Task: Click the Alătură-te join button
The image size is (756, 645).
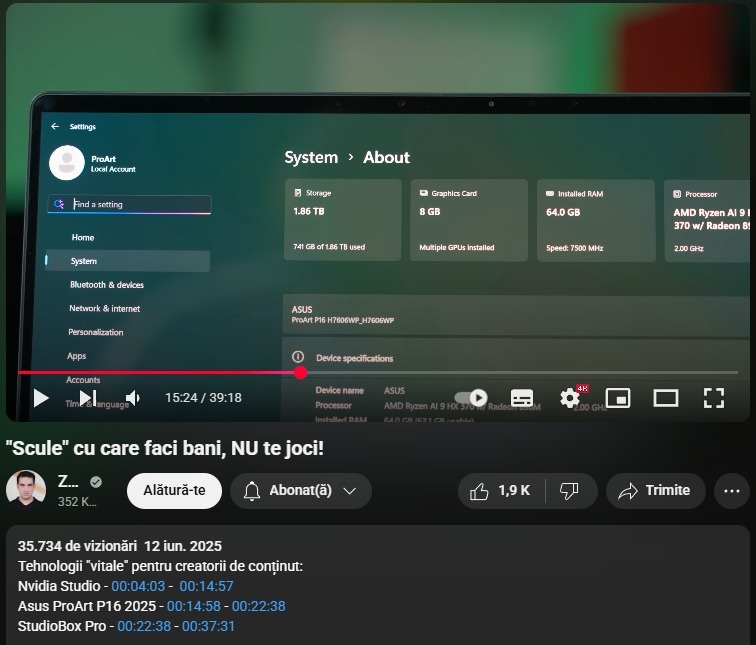Action: click(174, 490)
